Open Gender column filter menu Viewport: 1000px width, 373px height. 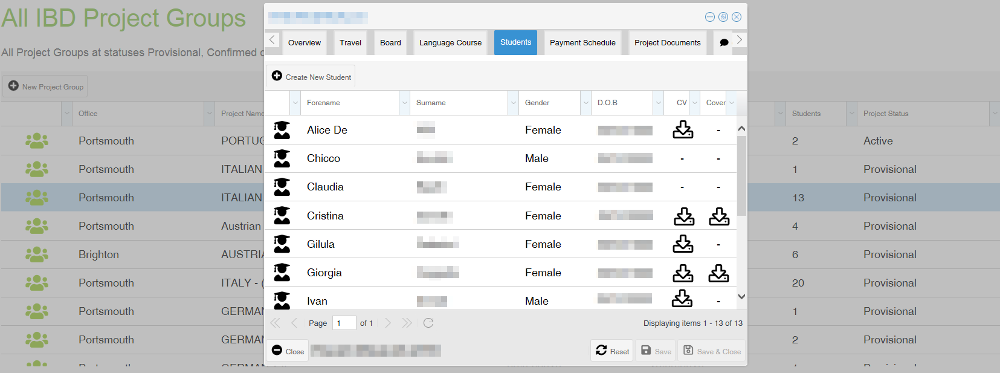coord(587,103)
